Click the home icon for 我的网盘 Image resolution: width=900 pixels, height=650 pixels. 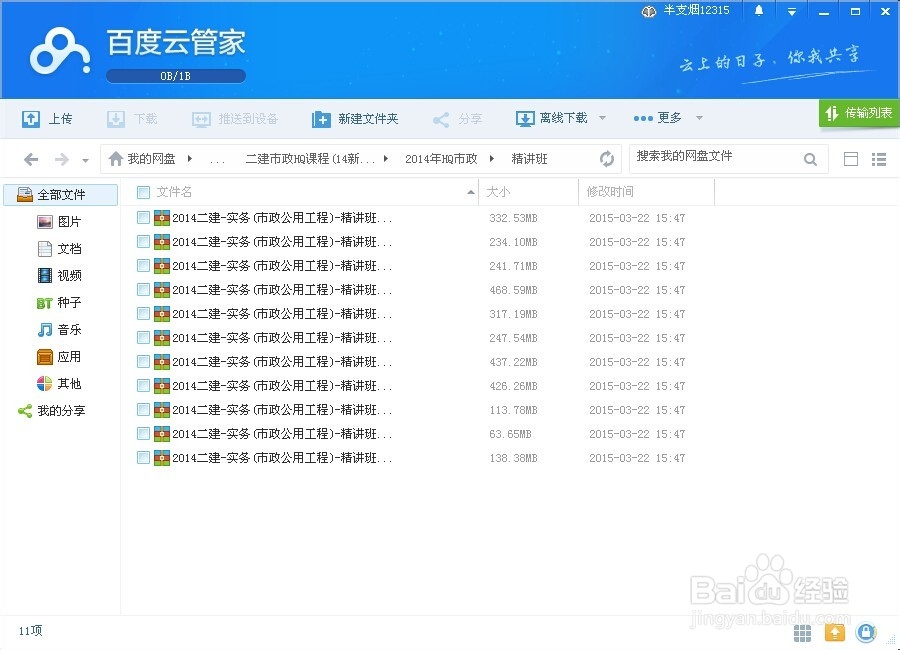pos(116,158)
